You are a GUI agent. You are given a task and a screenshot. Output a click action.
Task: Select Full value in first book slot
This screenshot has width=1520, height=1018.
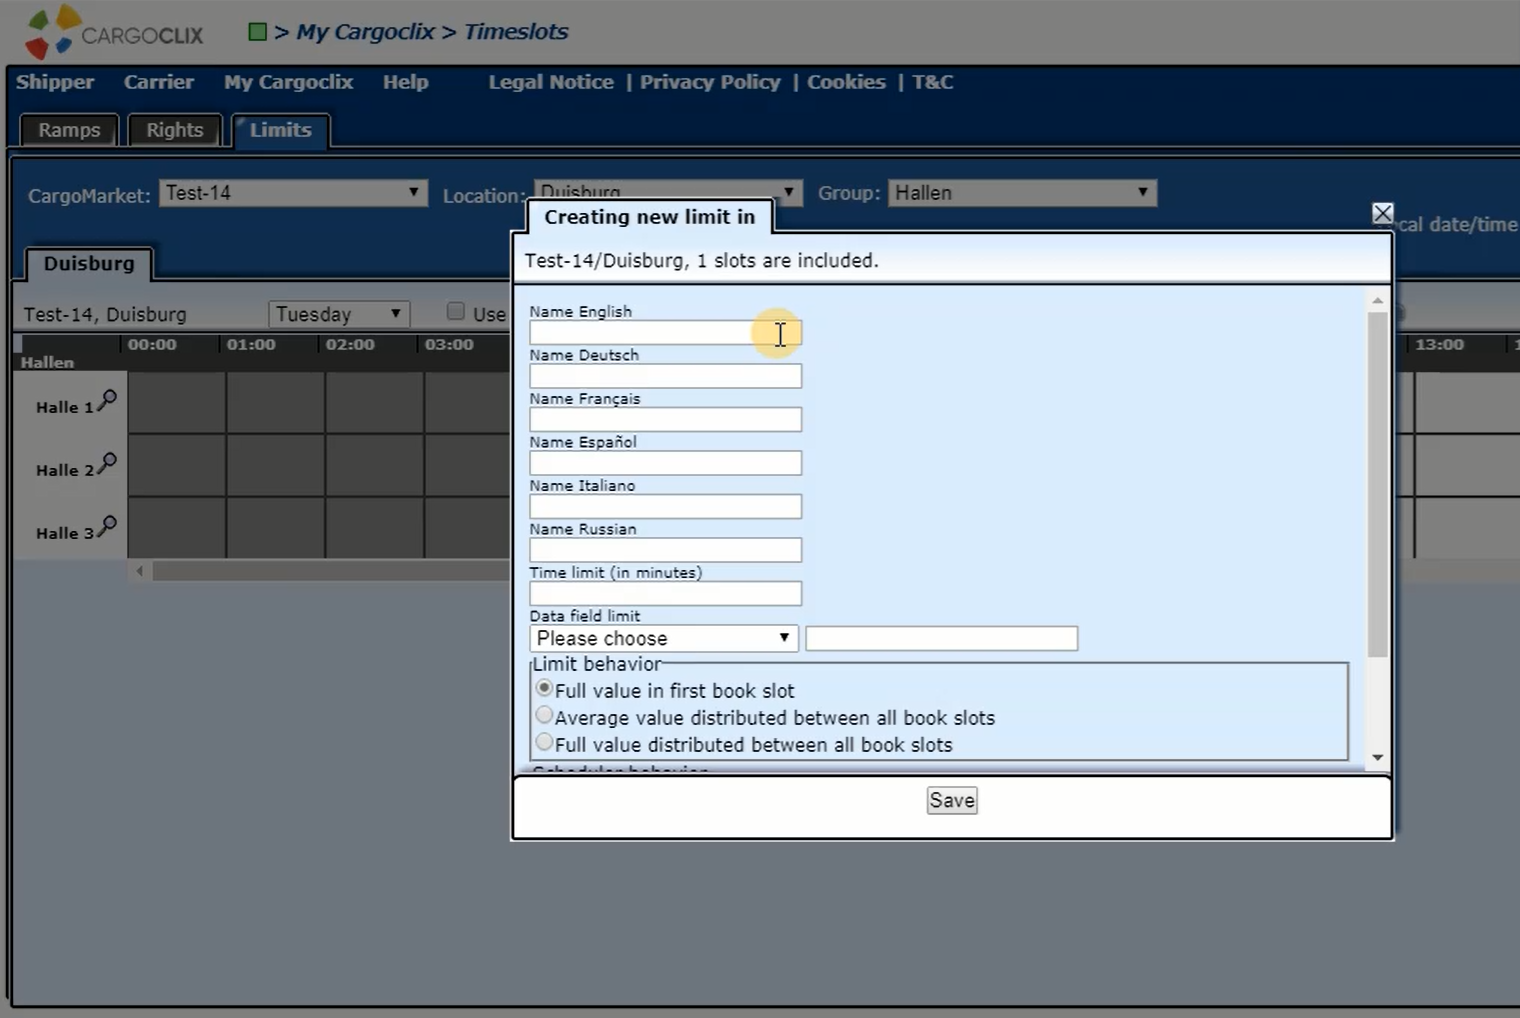pos(544,689)
